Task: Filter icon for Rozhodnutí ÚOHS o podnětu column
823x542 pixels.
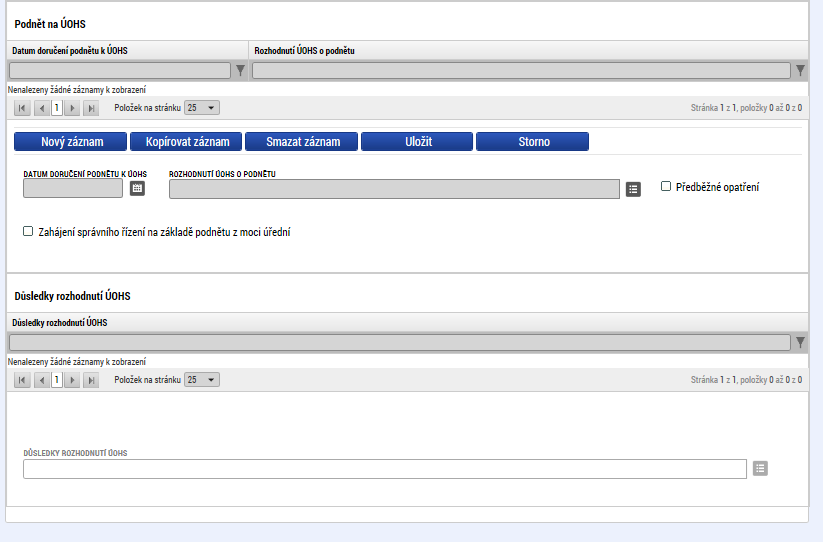Action: pos(800,70)
